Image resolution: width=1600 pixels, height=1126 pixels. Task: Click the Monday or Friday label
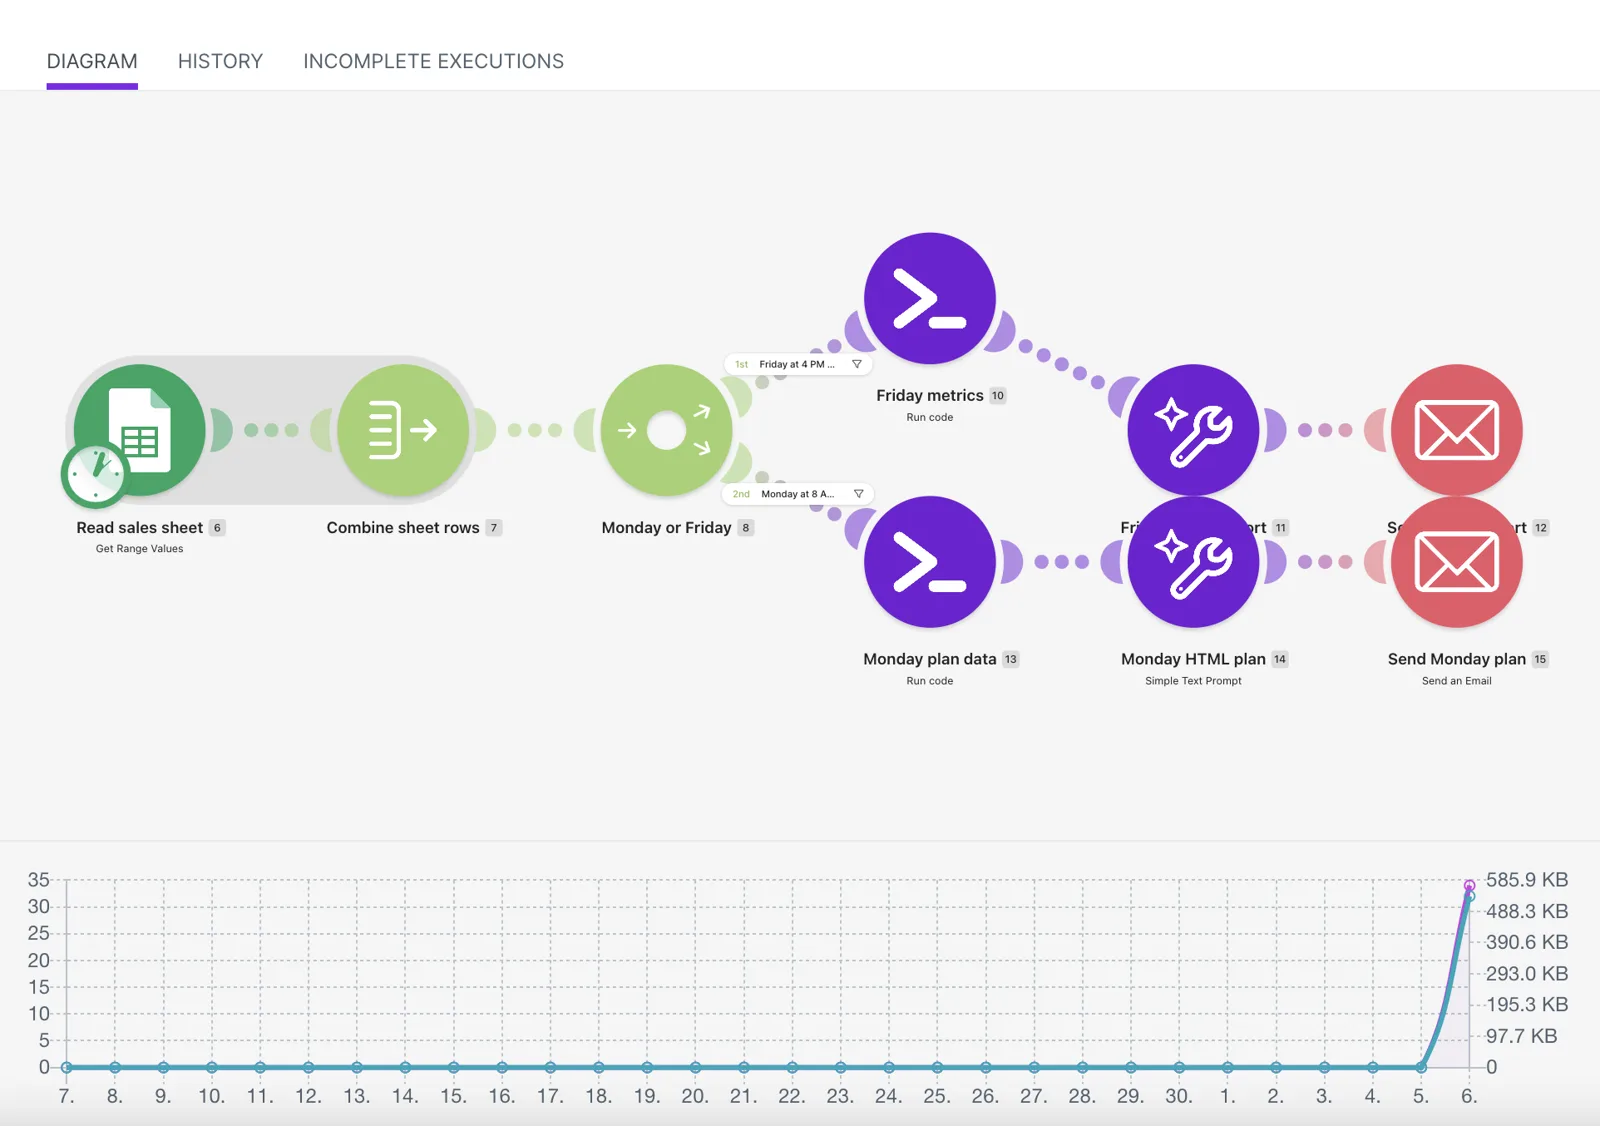coord(666,527)
